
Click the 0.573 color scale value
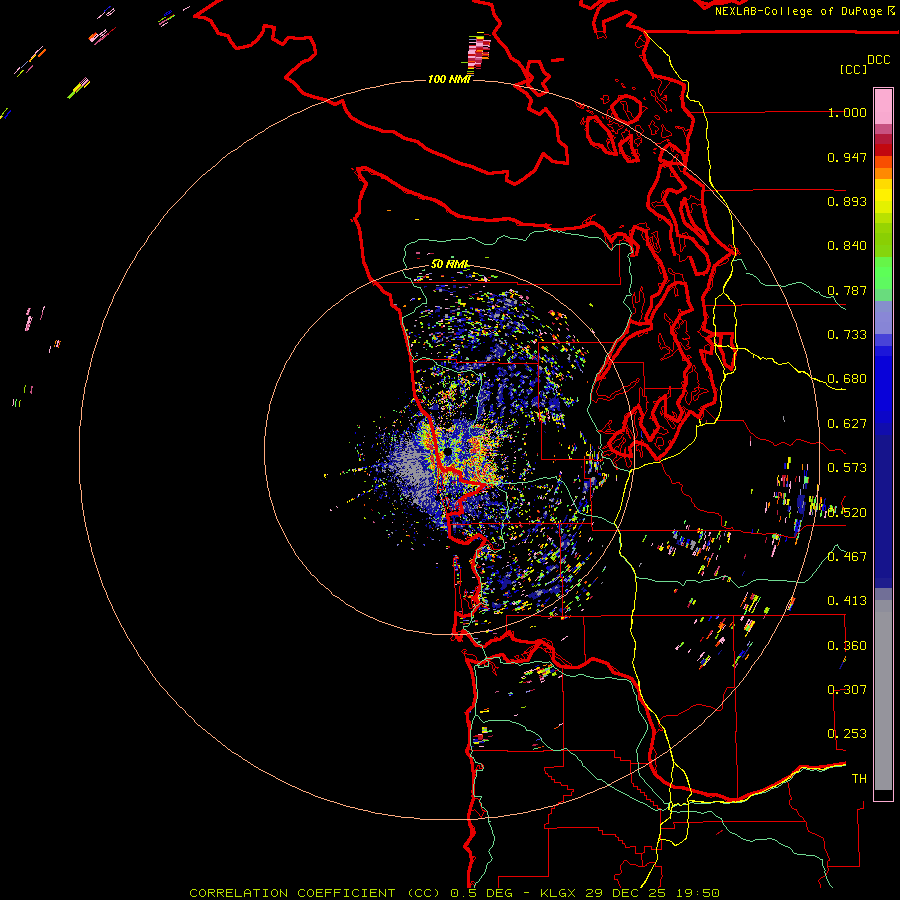[x=847, y=468]
